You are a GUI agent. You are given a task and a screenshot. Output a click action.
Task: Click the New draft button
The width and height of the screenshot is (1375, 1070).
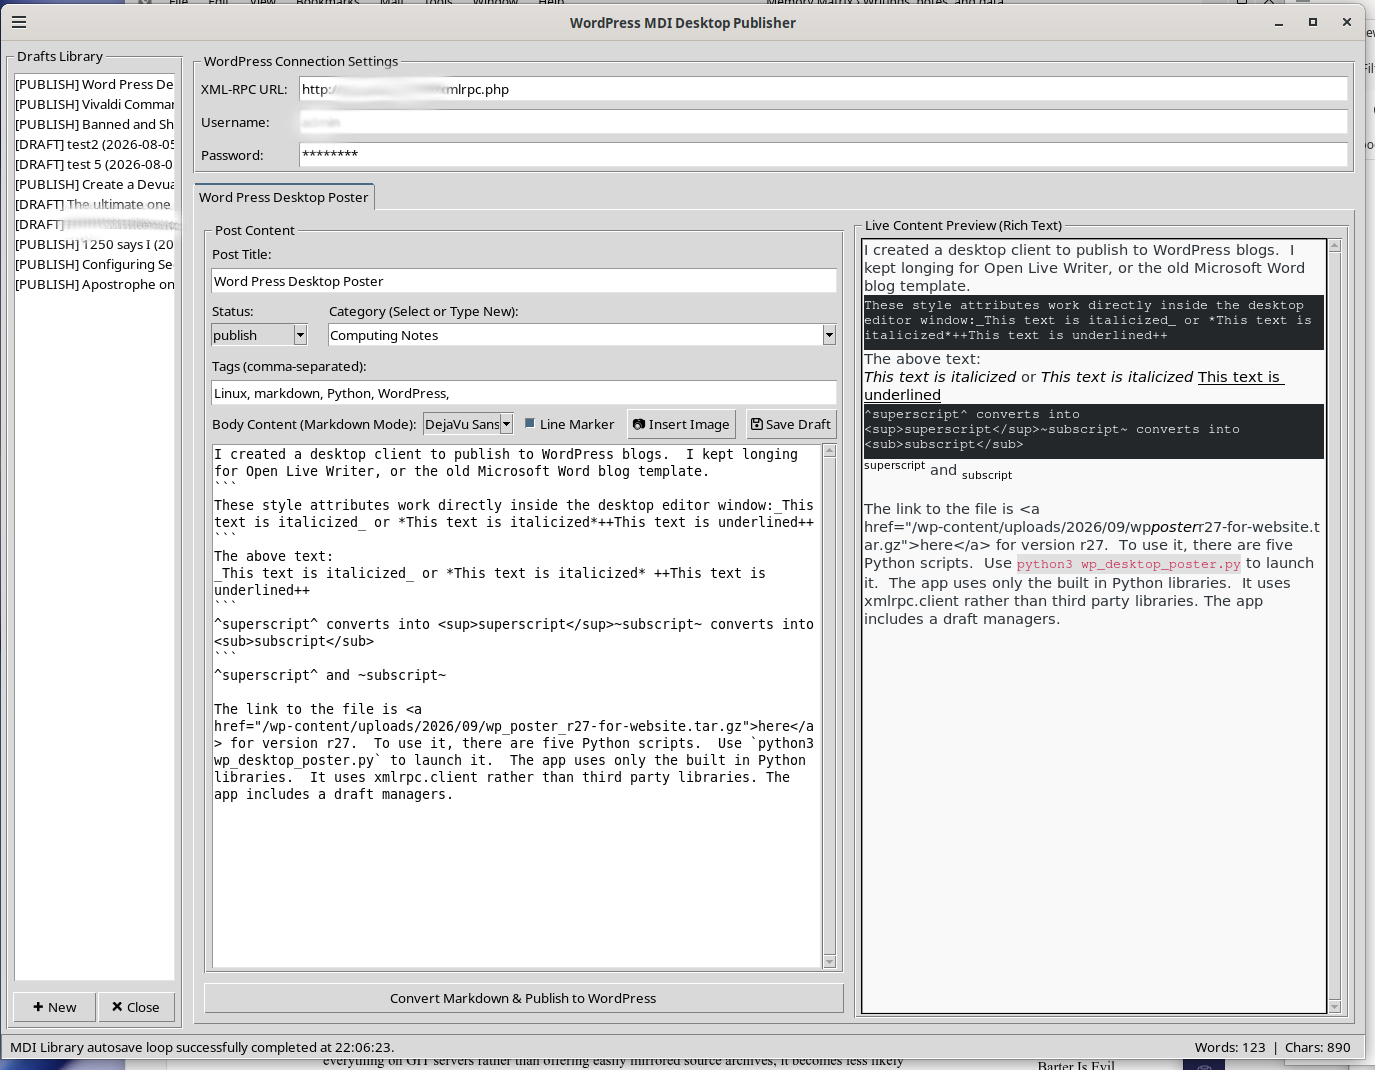tap(54, 1007)
